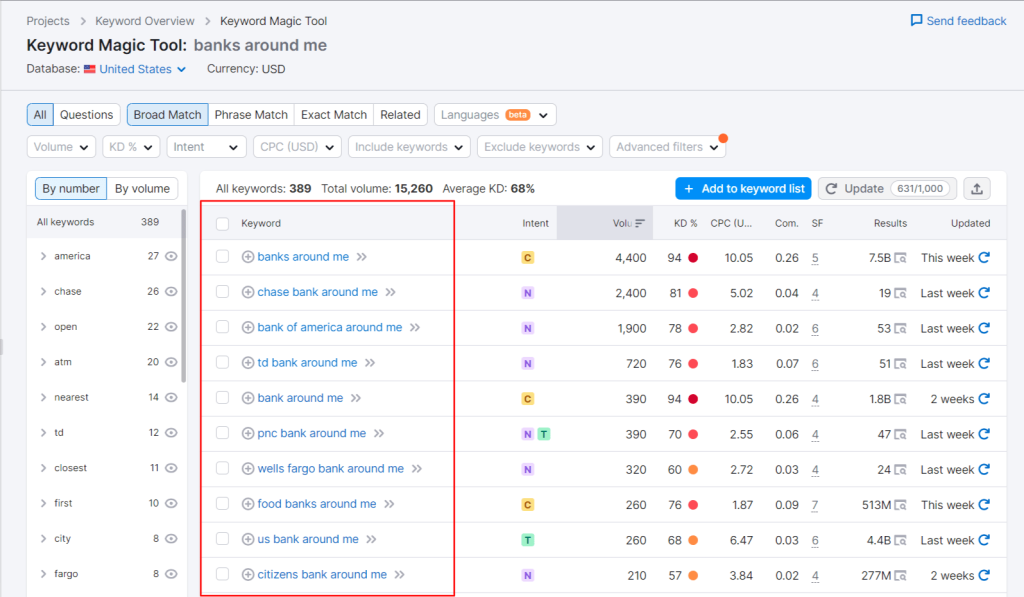Image resolution: width=1024 pixels, height=597 pixels.
Task: Click the Send feedback chat icon
Action: (x=916, y=20)
